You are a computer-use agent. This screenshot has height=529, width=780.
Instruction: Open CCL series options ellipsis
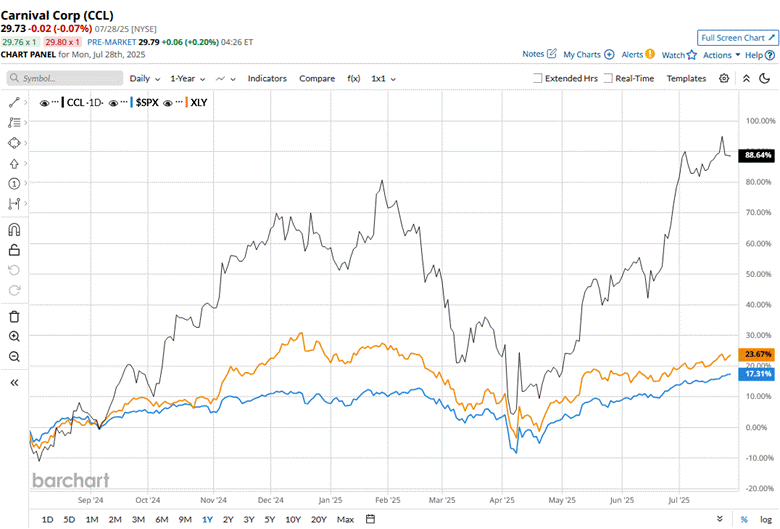click(x=55, y=102)
